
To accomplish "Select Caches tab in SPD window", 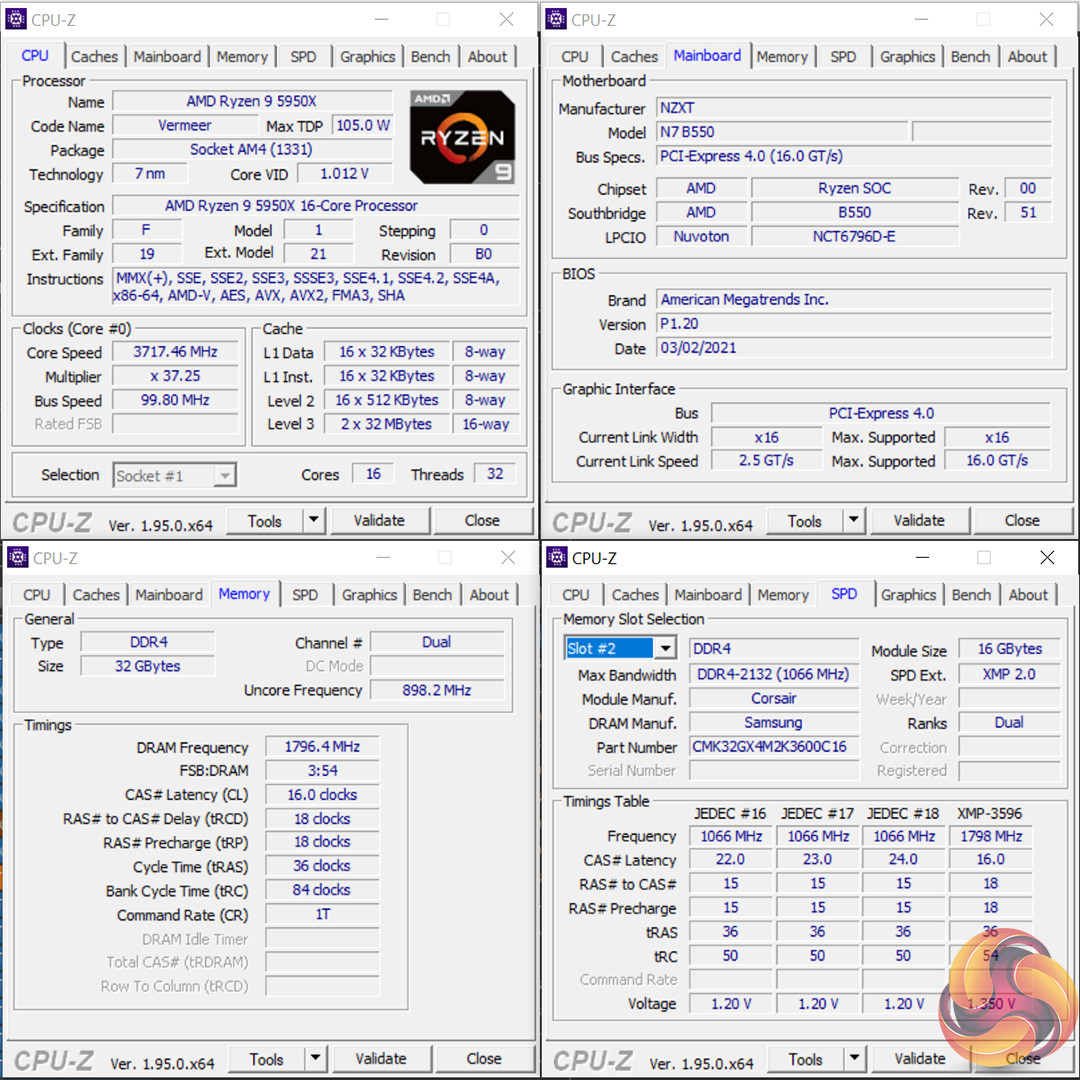I will coord(635,594).
